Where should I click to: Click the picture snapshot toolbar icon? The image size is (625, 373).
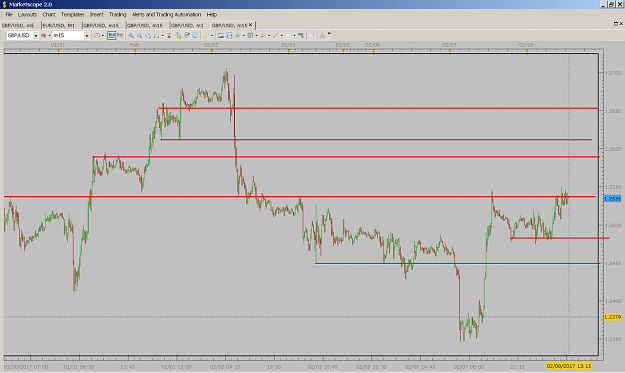pos(220,35)
